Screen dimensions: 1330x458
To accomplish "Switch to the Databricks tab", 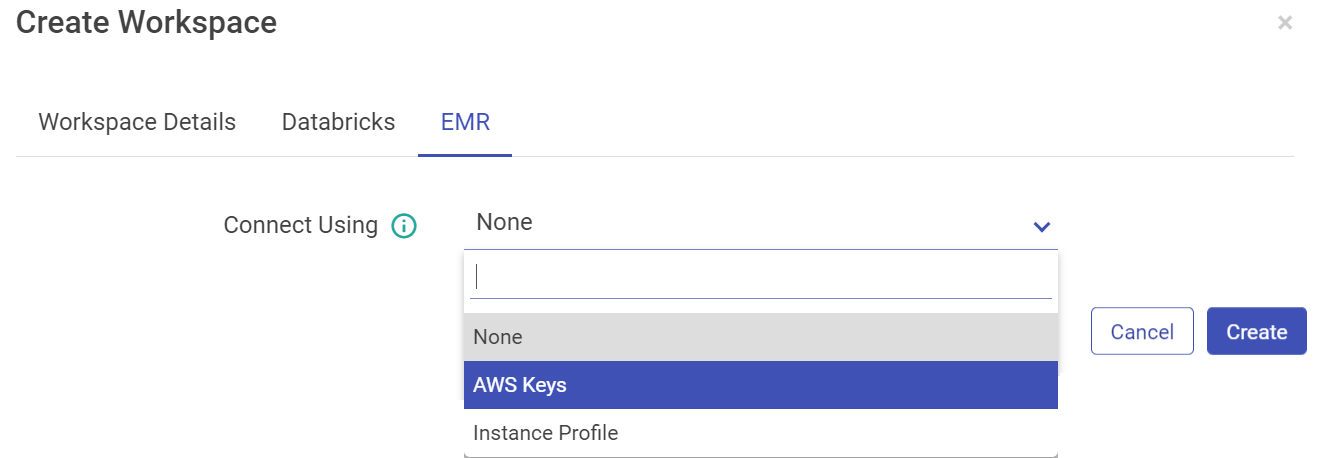I will click(338, 122).
